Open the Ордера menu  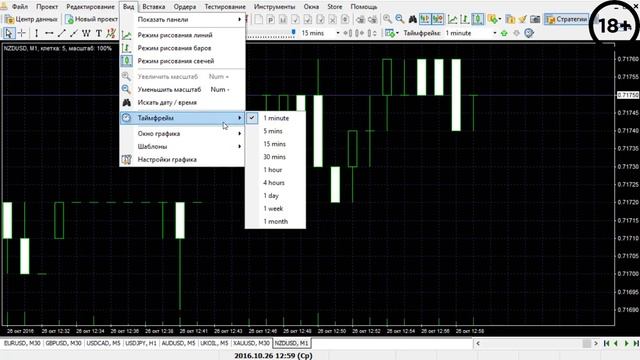tap(184, 7)
